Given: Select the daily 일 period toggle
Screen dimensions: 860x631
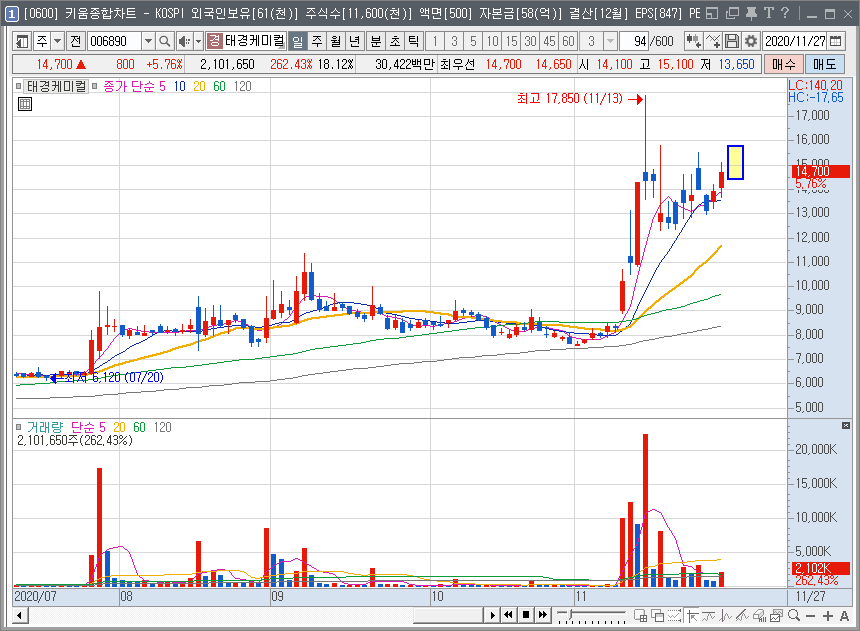Looking at the screenshot, I should [297, 41].
